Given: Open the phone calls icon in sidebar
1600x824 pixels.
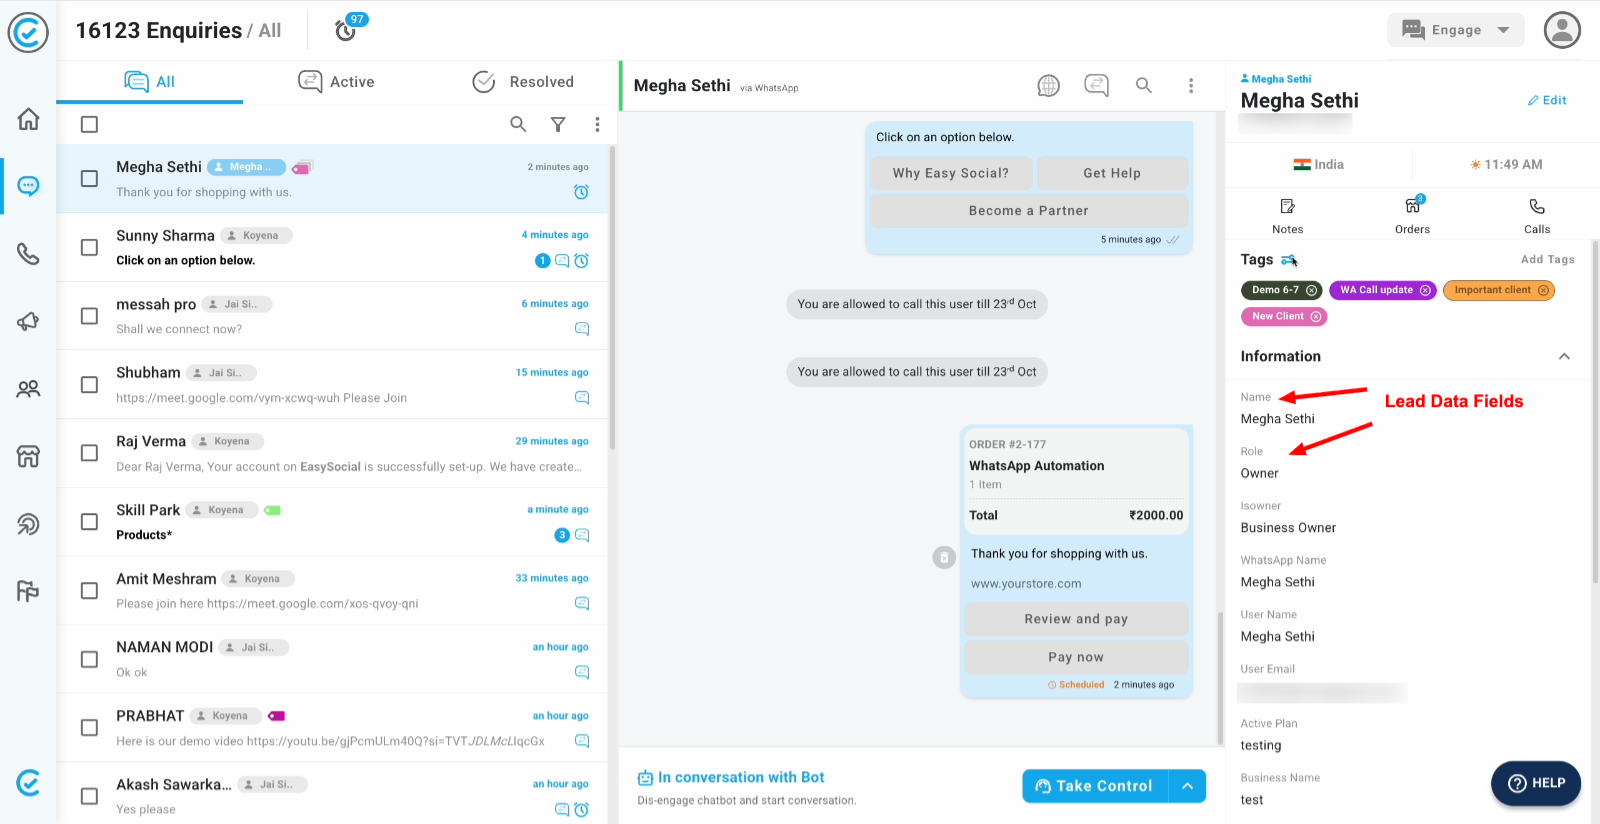Looking at the screenshot, I should pyautogui.click(x=28, y=254).
